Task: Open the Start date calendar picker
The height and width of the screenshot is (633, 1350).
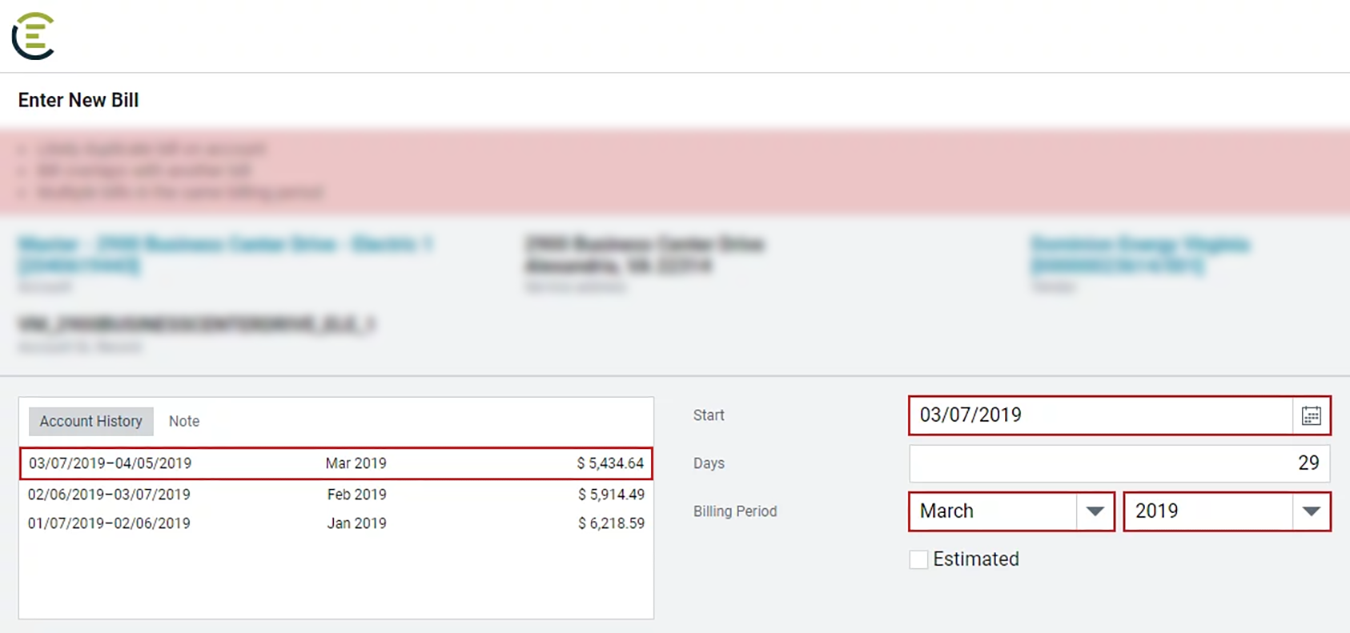Action: (x=1311, y=416)
